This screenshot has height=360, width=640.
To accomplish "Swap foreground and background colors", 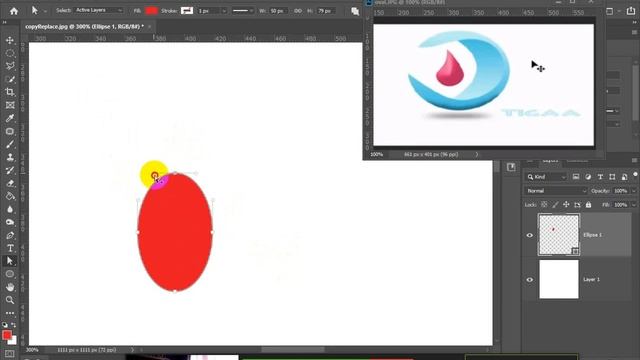I will pos(14,325).
